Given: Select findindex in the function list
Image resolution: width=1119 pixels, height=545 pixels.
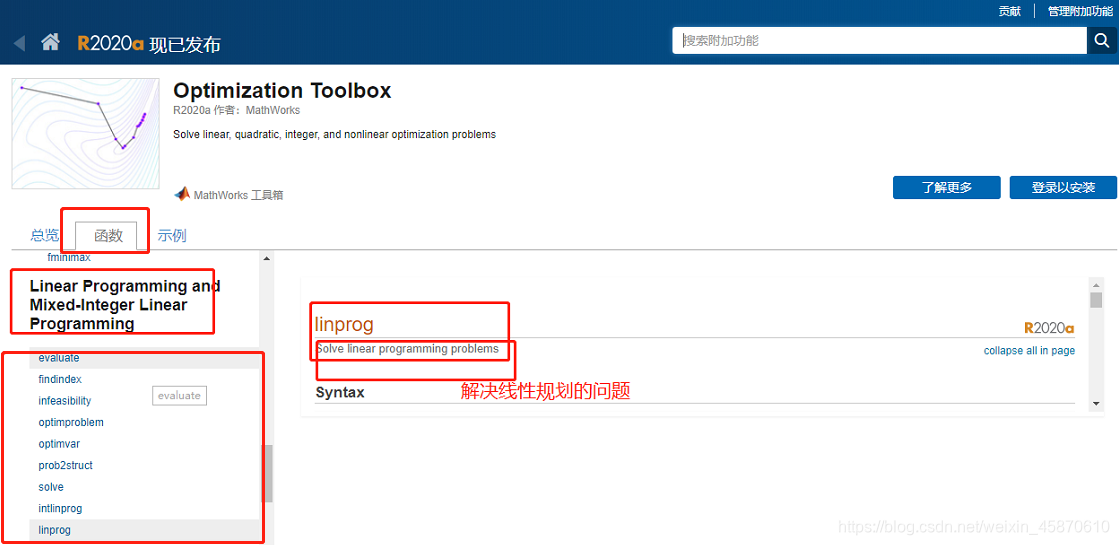Looking at the screenshot, I should 60,380.
